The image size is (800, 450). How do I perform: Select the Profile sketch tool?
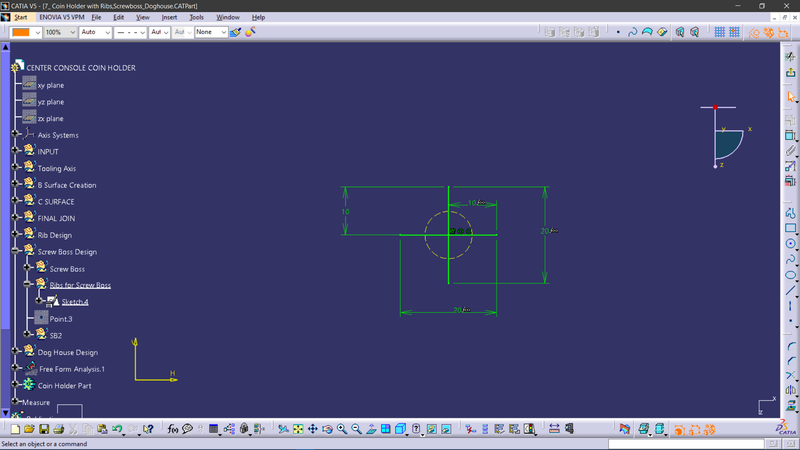coord(790,213)
